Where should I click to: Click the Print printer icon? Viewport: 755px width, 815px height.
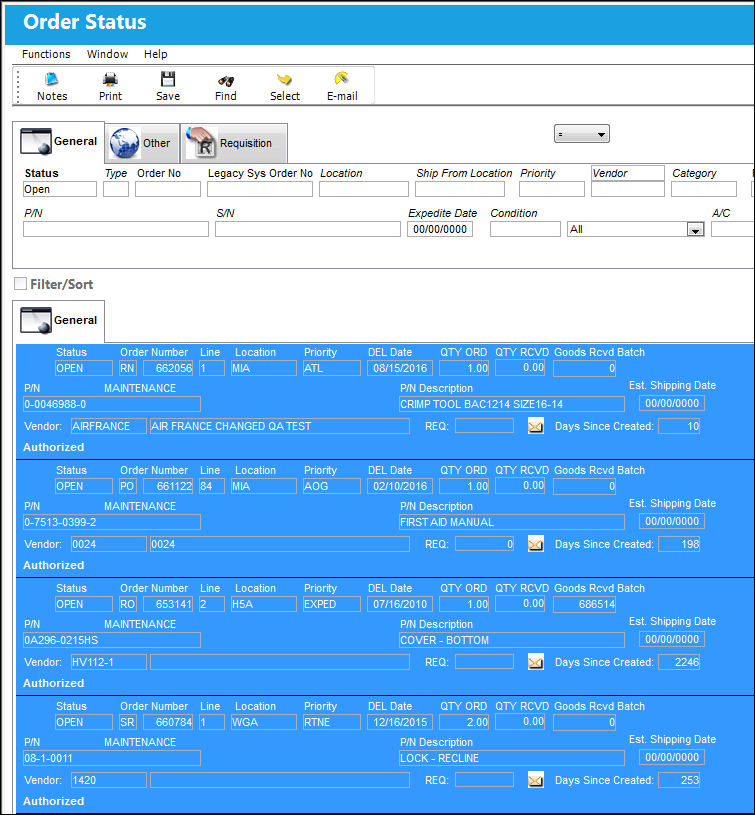point(110,80)
